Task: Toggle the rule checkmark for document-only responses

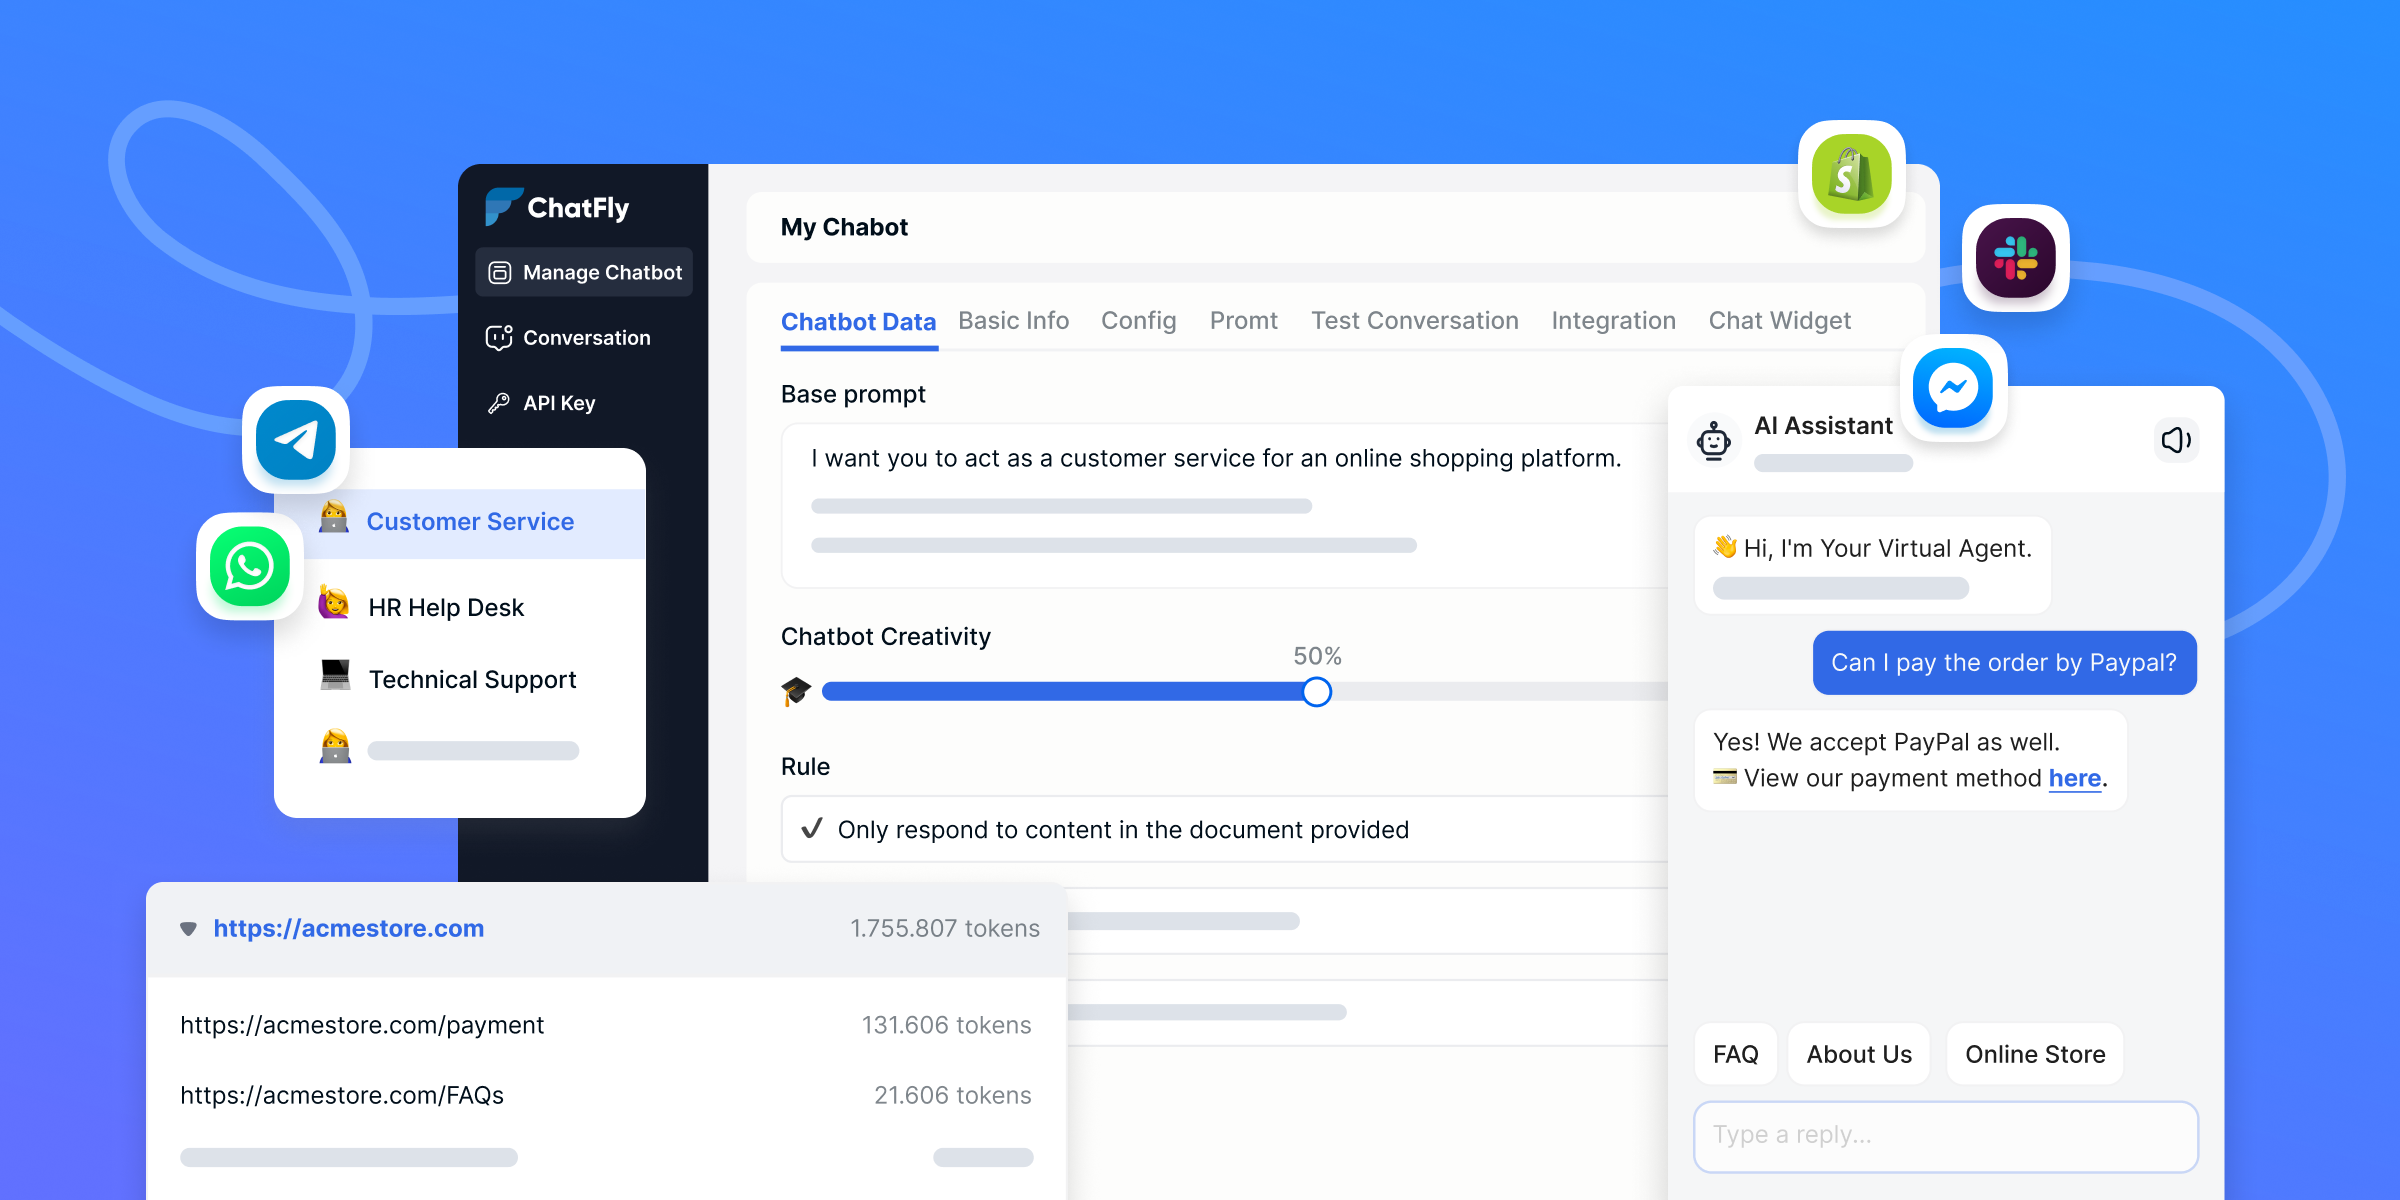Action: pos(812,829)
